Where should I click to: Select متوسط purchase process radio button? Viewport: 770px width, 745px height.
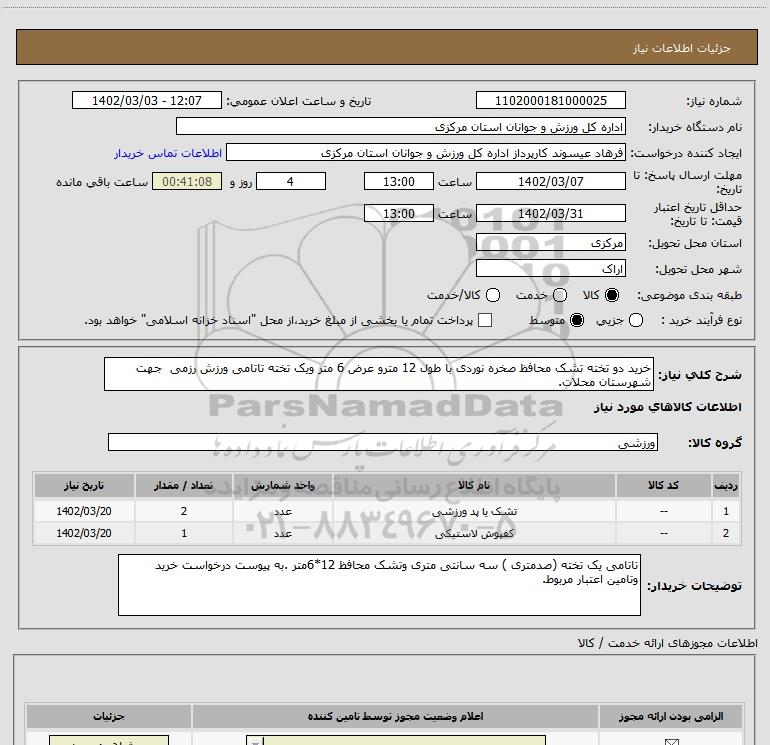point(577,321)
